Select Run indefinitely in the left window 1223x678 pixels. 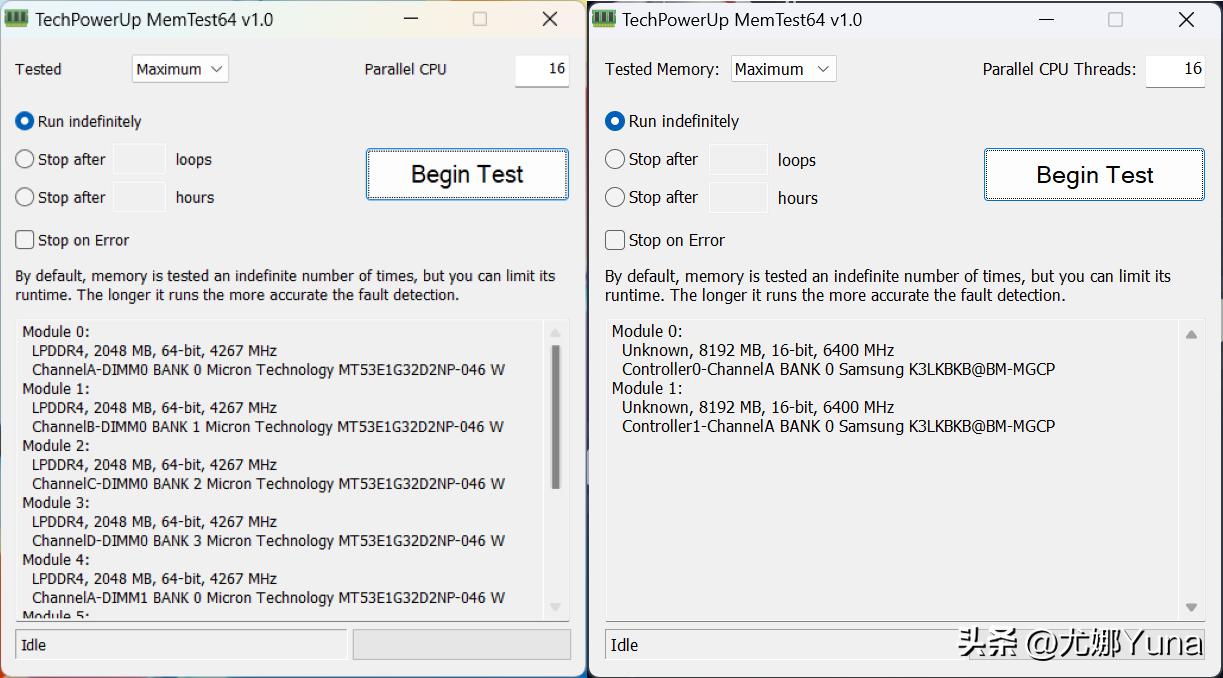pyautogui.click(x=25, y=121)
